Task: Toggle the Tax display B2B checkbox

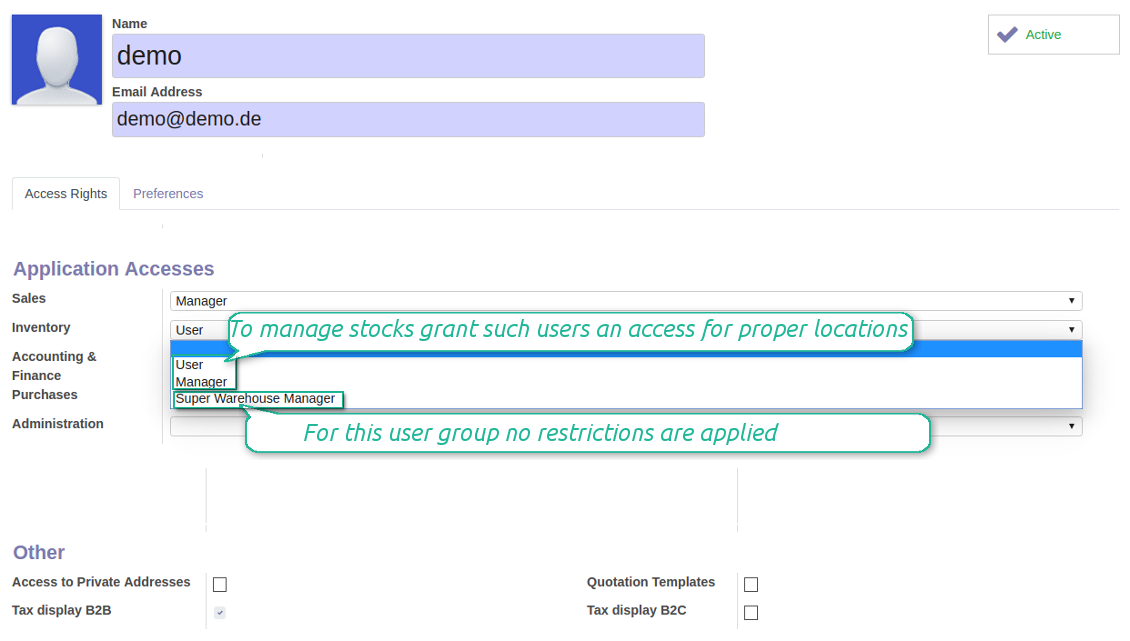Action: [220, 612]
